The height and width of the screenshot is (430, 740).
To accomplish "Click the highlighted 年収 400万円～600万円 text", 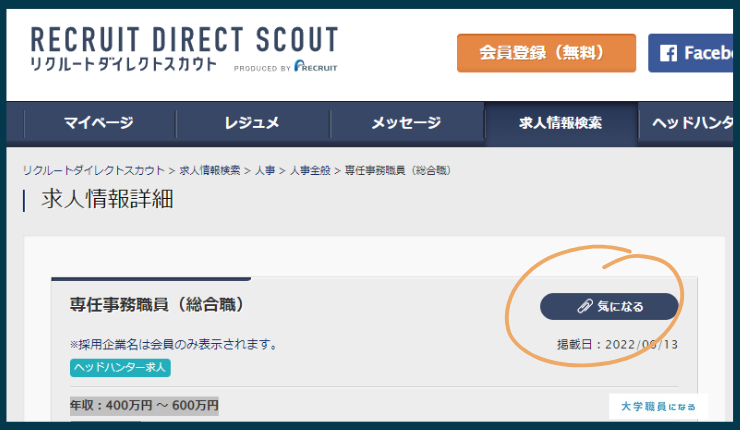I will coord(144,405).
